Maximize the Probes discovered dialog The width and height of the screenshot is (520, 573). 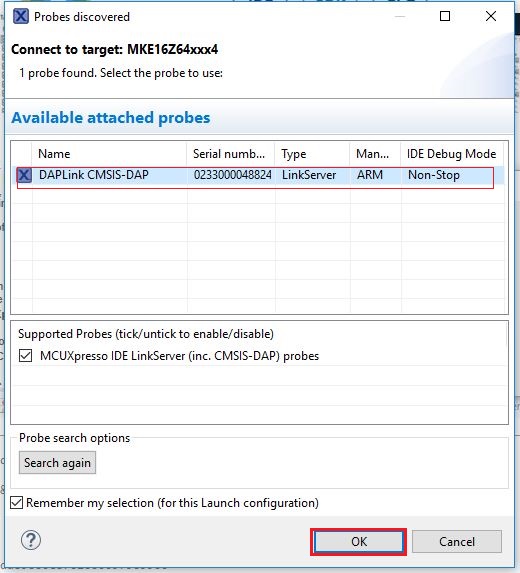coord(445,16)
